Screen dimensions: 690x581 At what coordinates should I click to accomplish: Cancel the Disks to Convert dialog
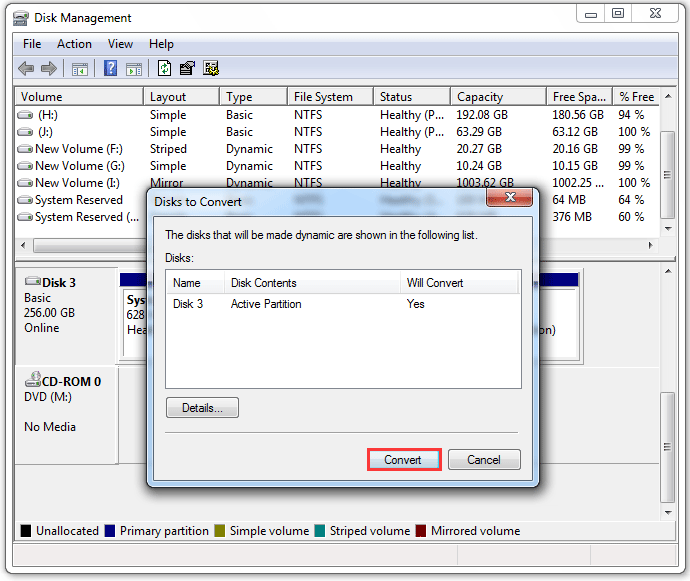pyautogui.click(x=484, y=460)
